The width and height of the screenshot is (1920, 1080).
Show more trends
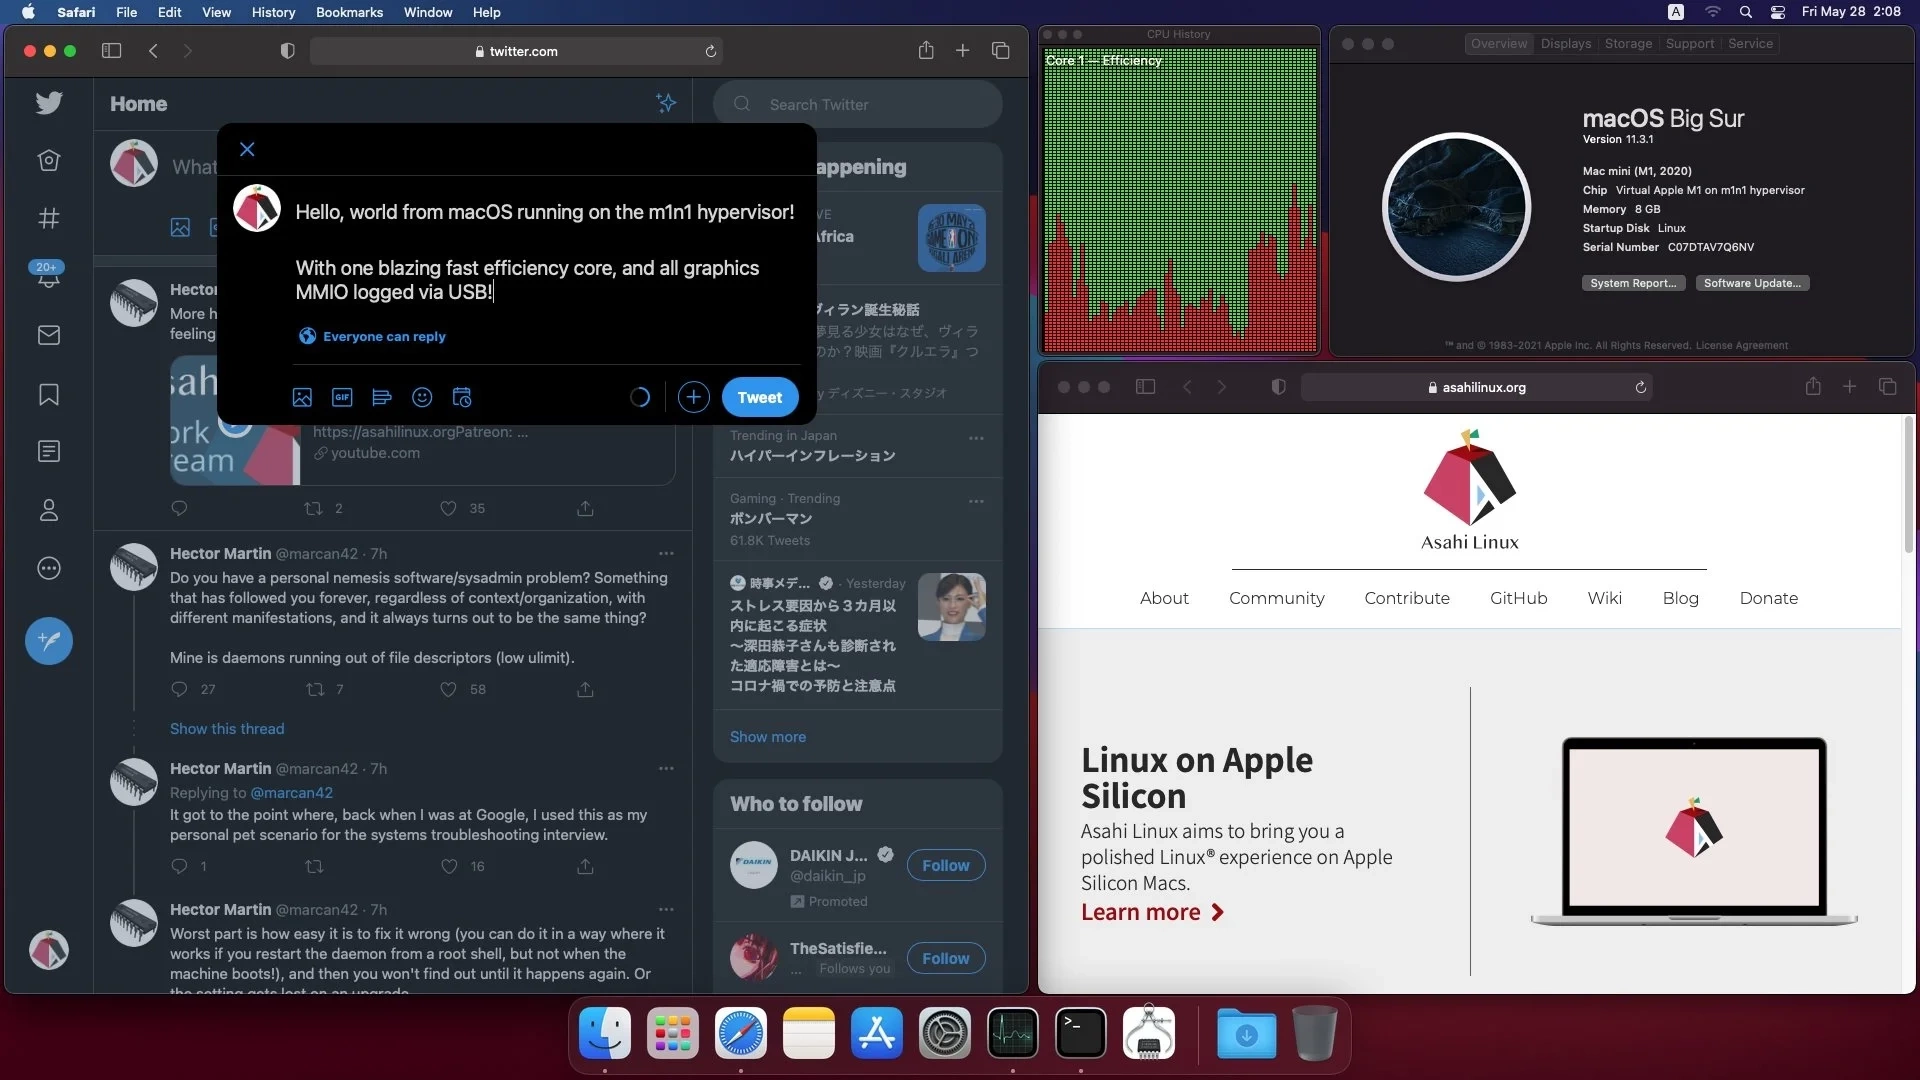[767, 736]
